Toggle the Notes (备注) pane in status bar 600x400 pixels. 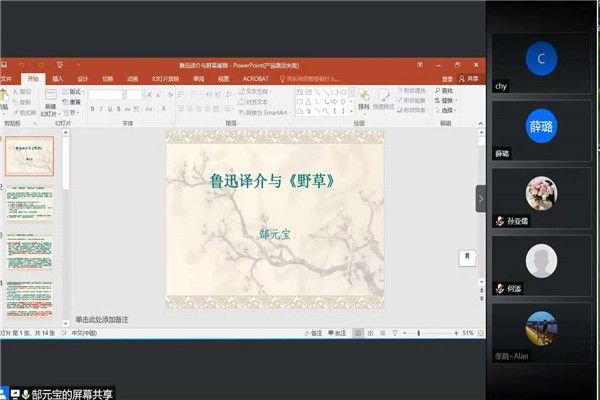click(x=314, y=332)
